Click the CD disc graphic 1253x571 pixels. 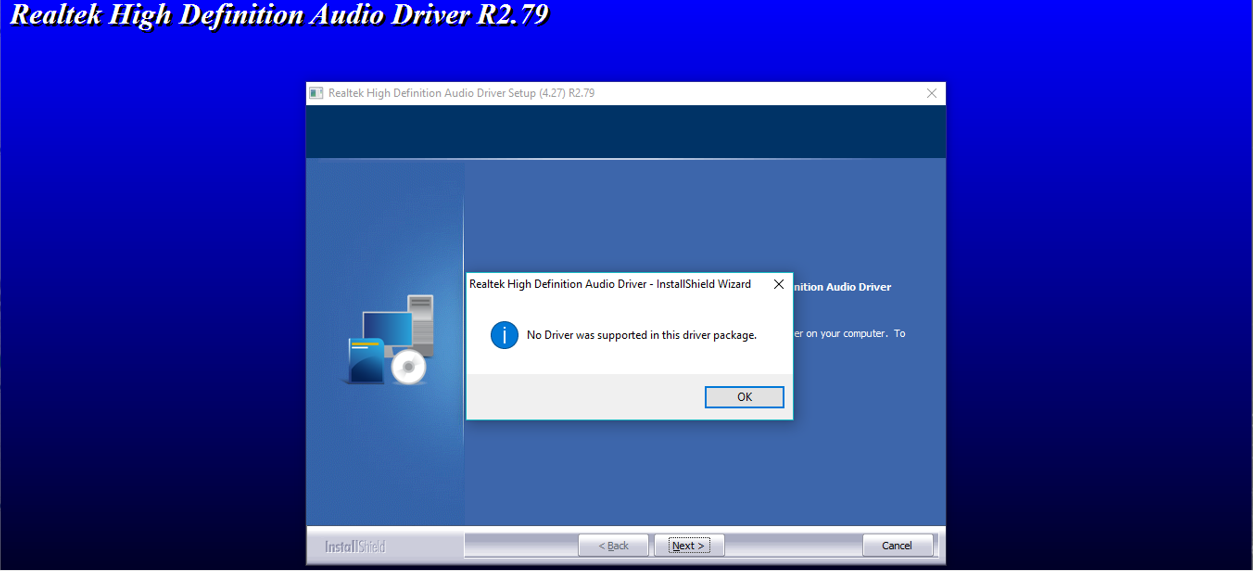409,367
